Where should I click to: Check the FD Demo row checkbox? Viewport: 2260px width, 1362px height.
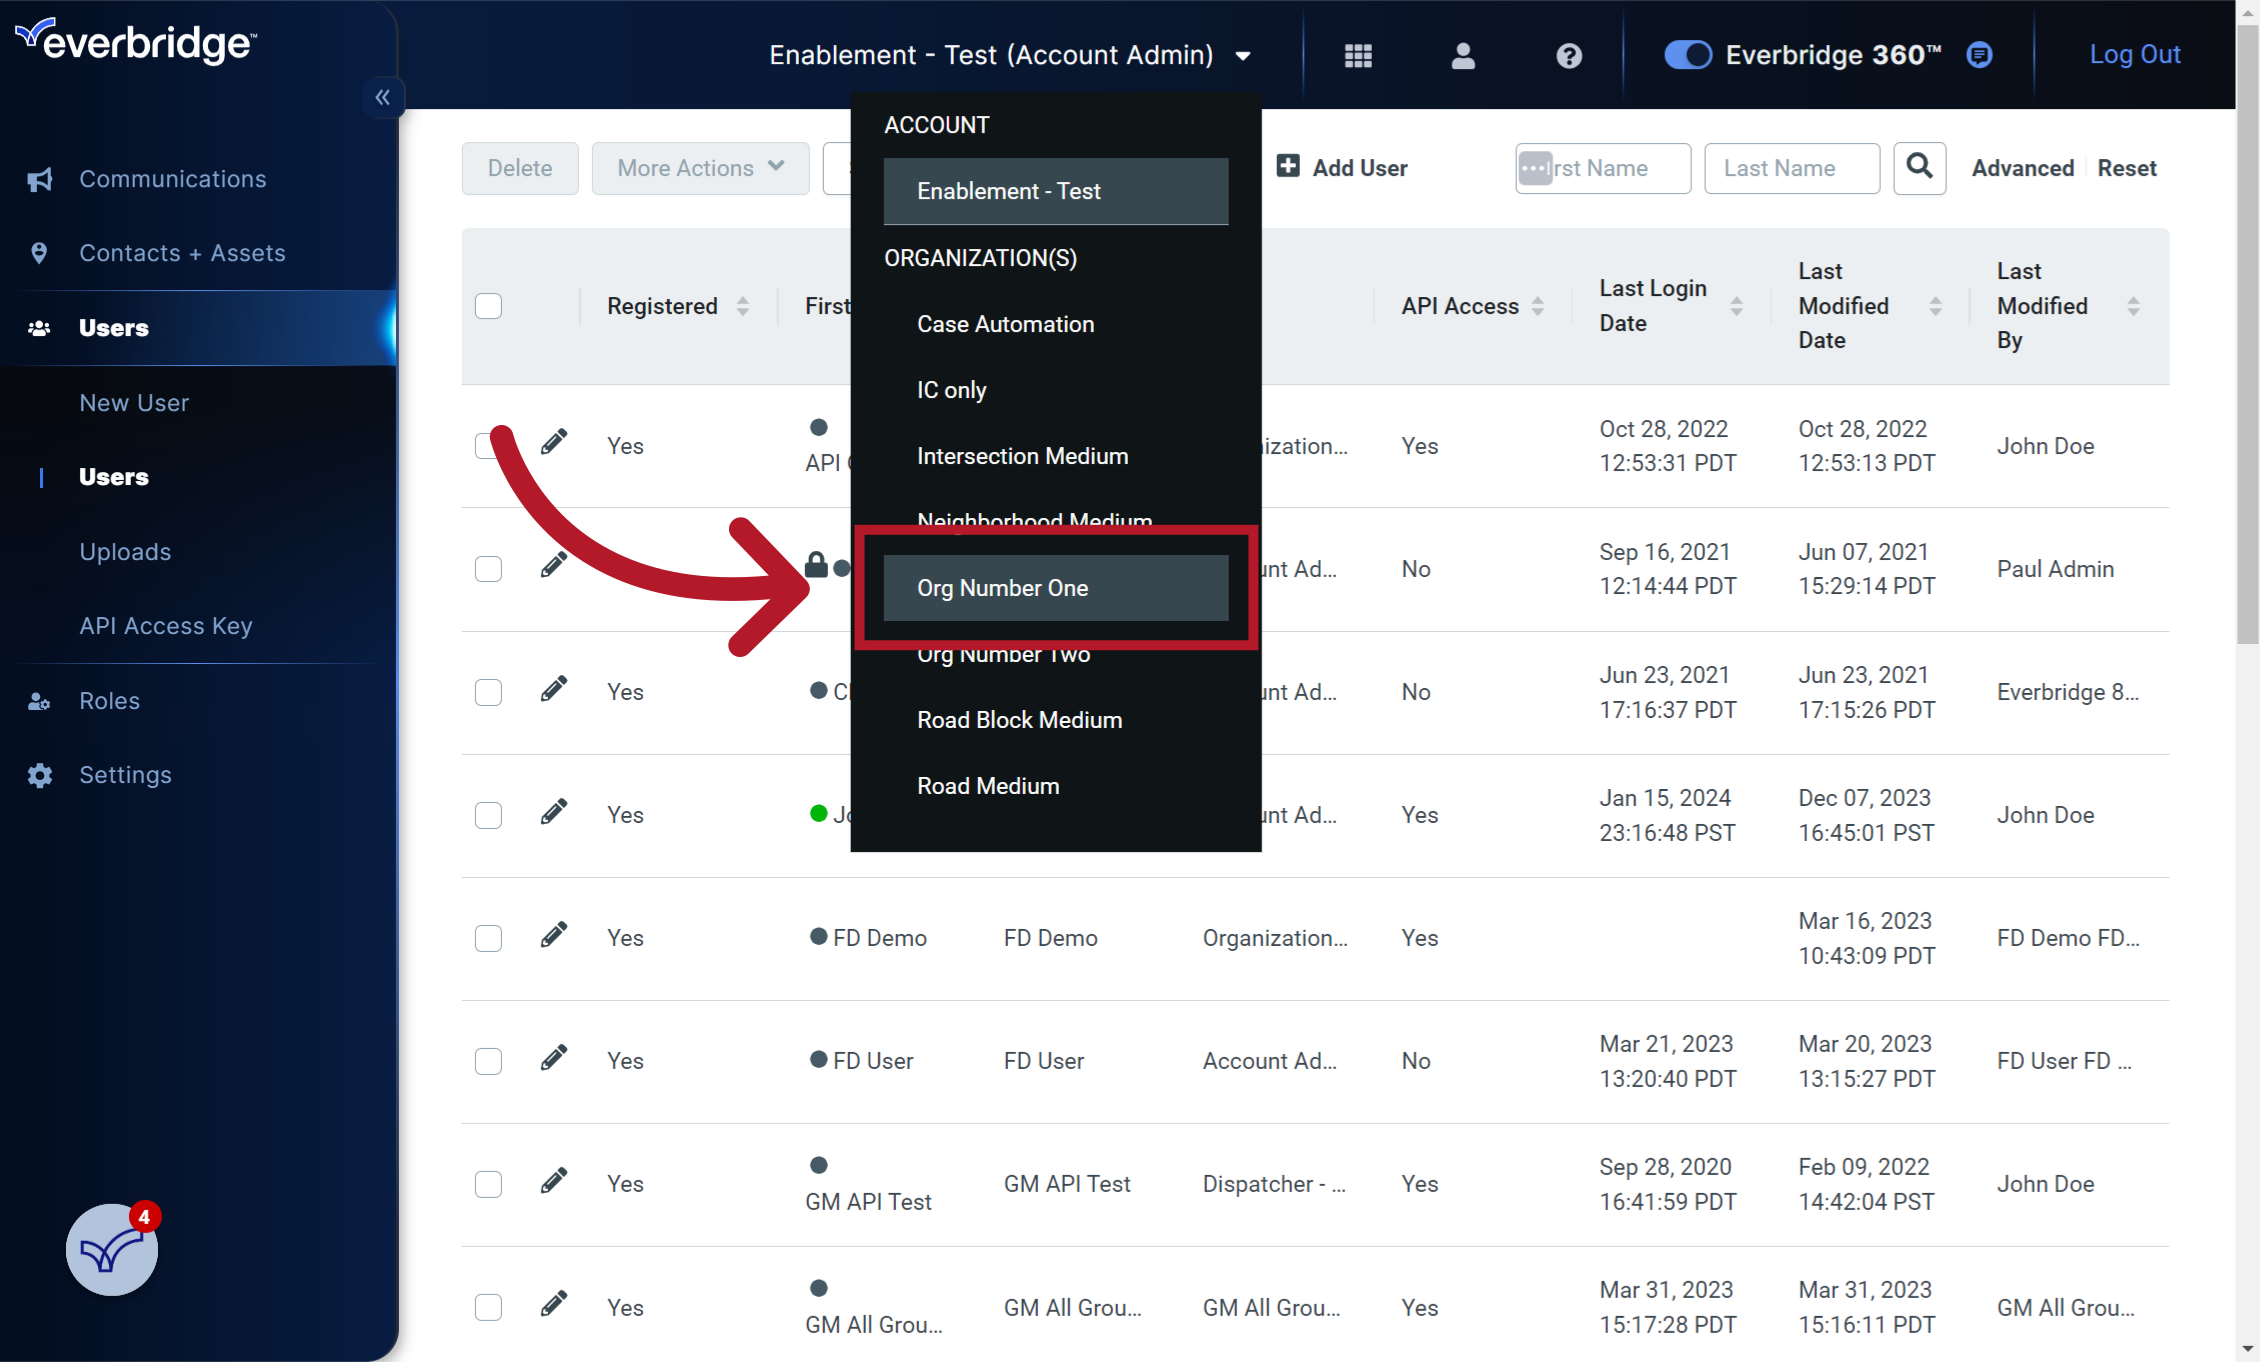[488, 938]
